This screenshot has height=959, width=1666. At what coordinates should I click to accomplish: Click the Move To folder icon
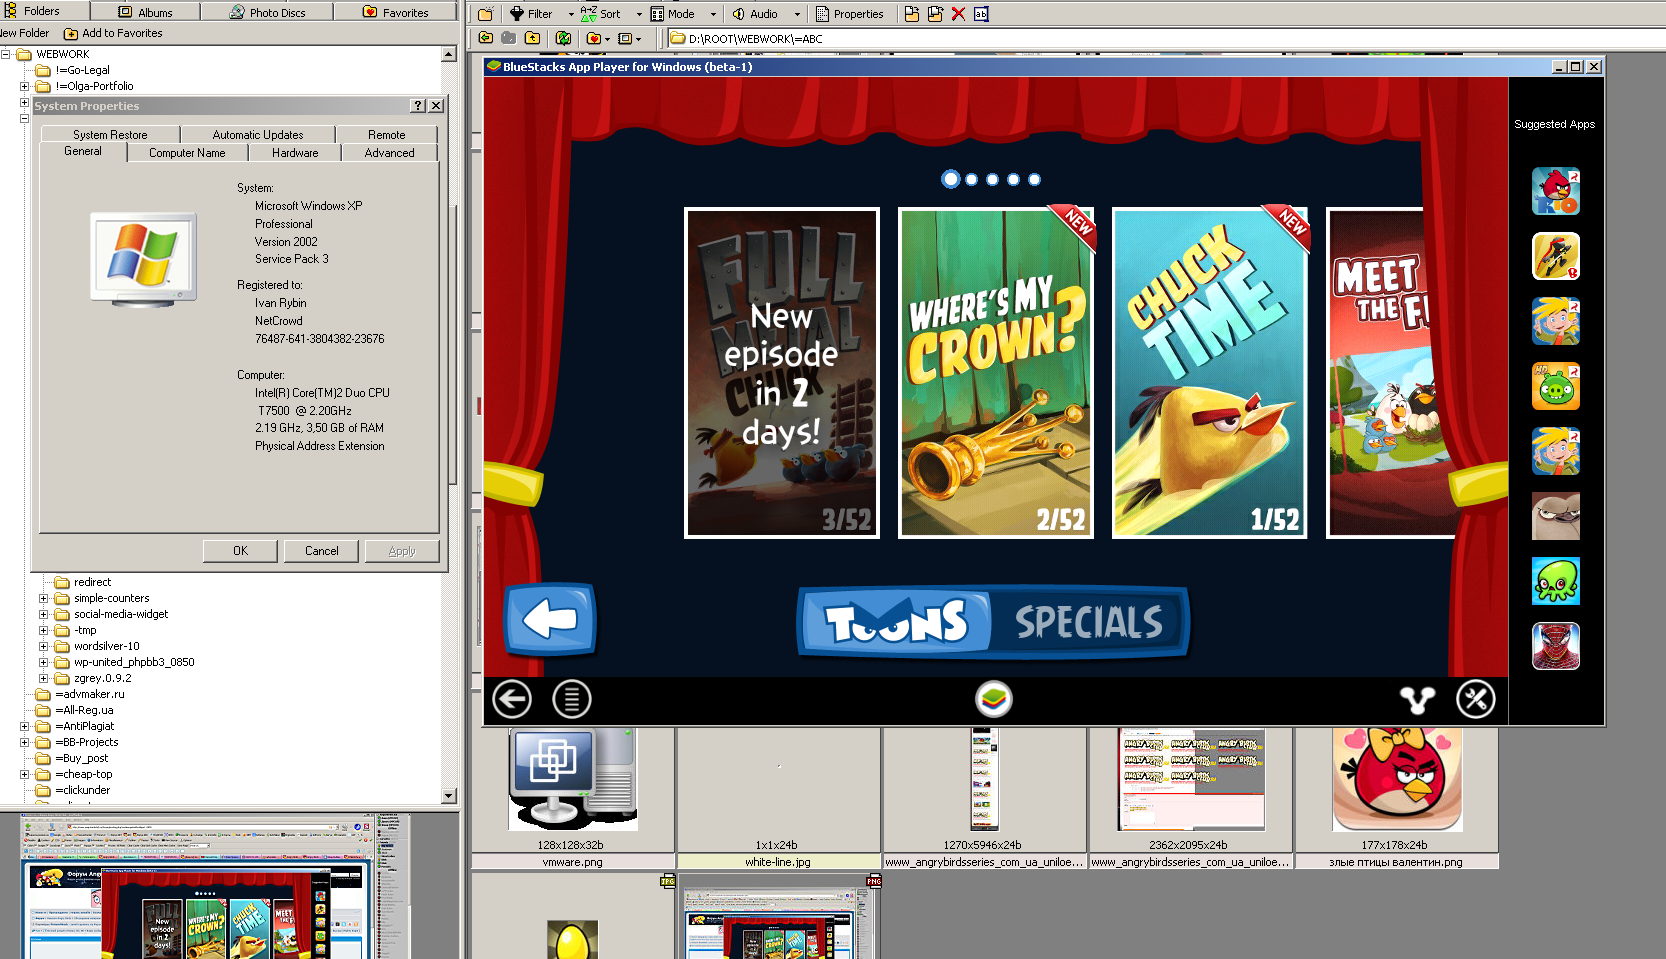(912, 14)
